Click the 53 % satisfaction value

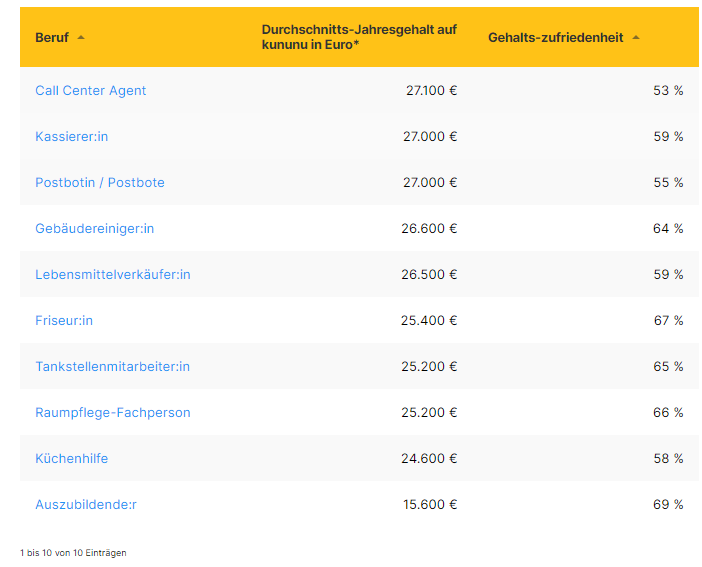(668, 91)
